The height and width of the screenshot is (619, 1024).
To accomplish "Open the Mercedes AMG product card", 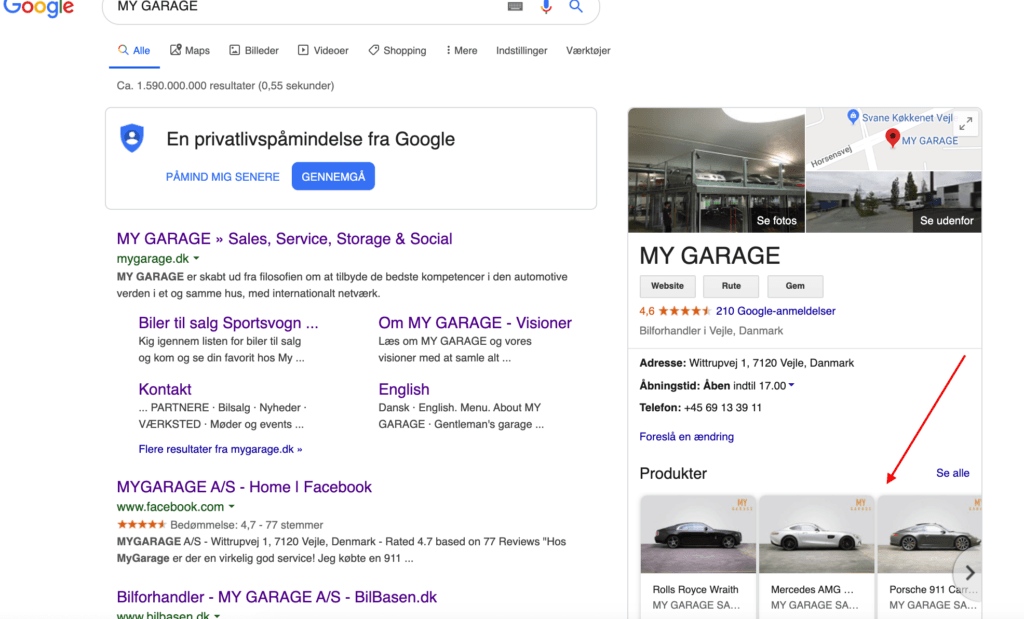I will coord(816,556).
